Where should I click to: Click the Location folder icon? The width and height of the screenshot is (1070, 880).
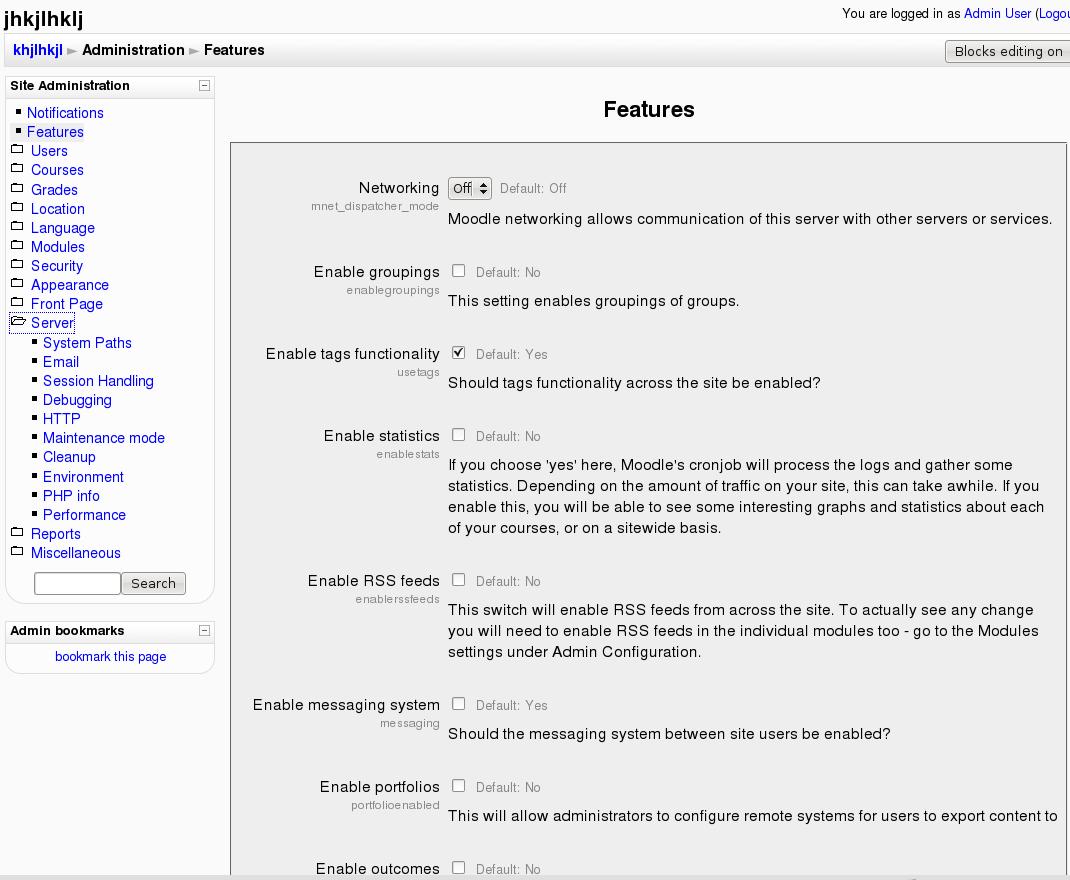pos(17,207)
